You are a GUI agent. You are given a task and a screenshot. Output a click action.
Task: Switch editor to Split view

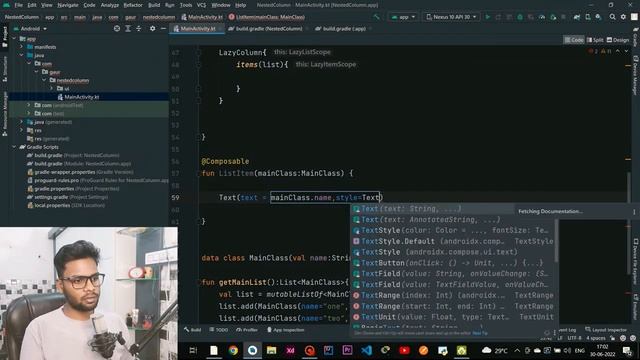tap(595, 40)
